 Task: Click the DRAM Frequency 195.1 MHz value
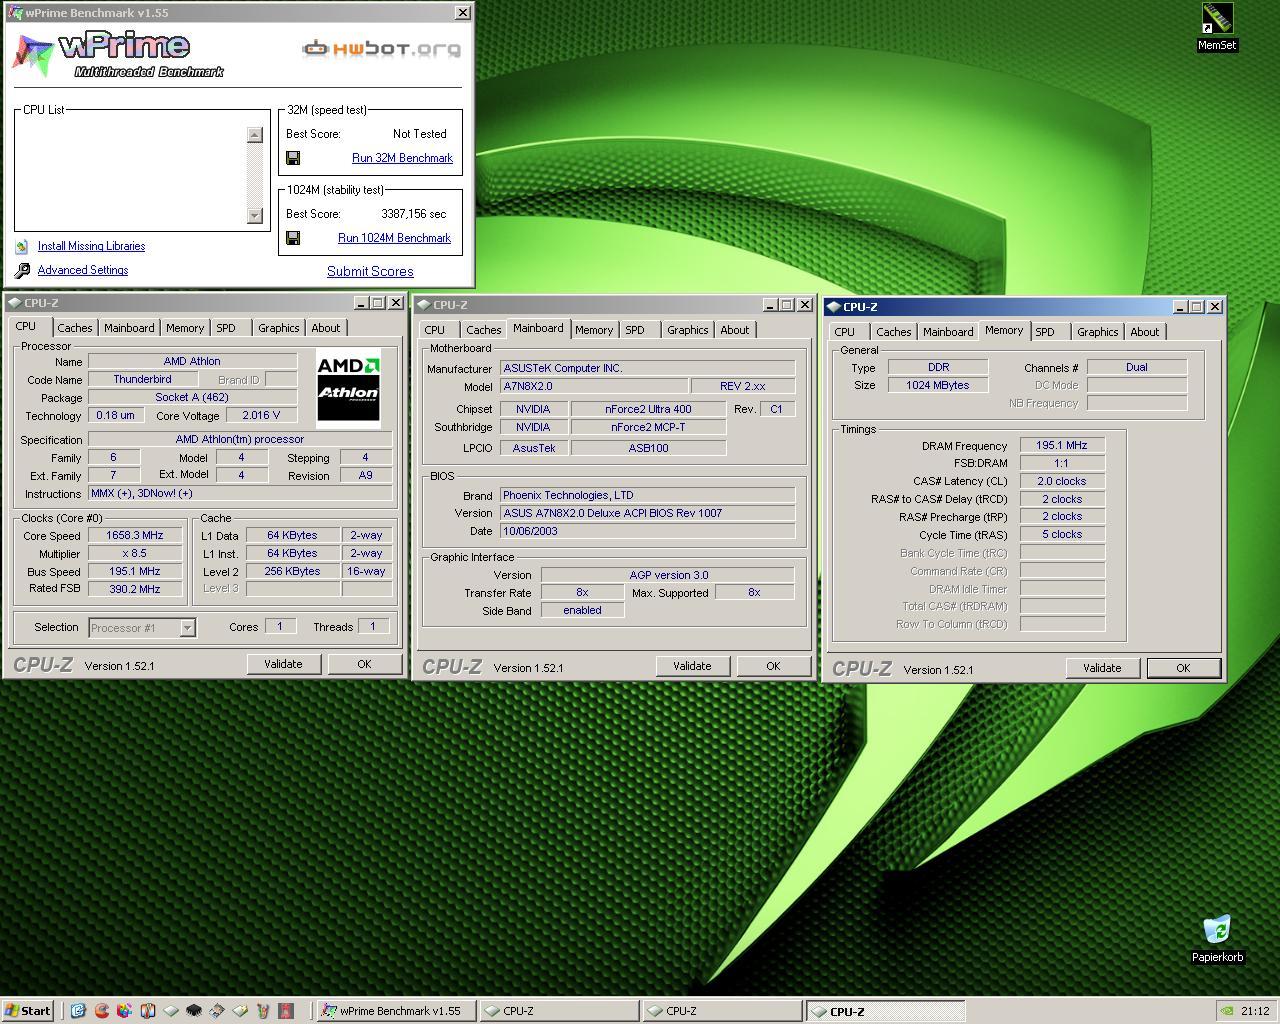[1062, 445]
